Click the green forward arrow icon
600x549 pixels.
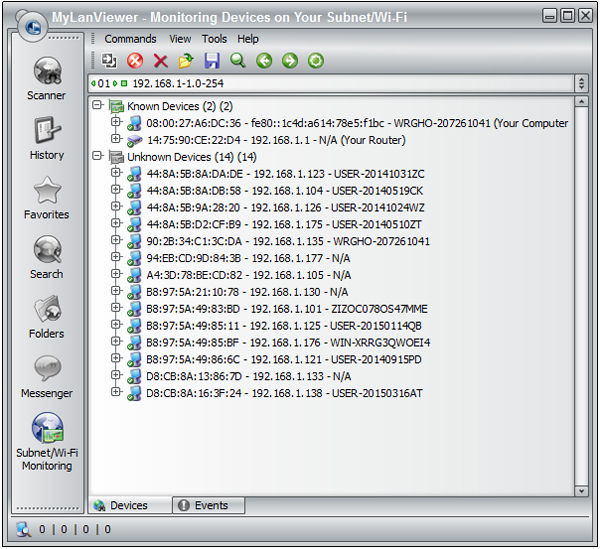click(290, 61)
